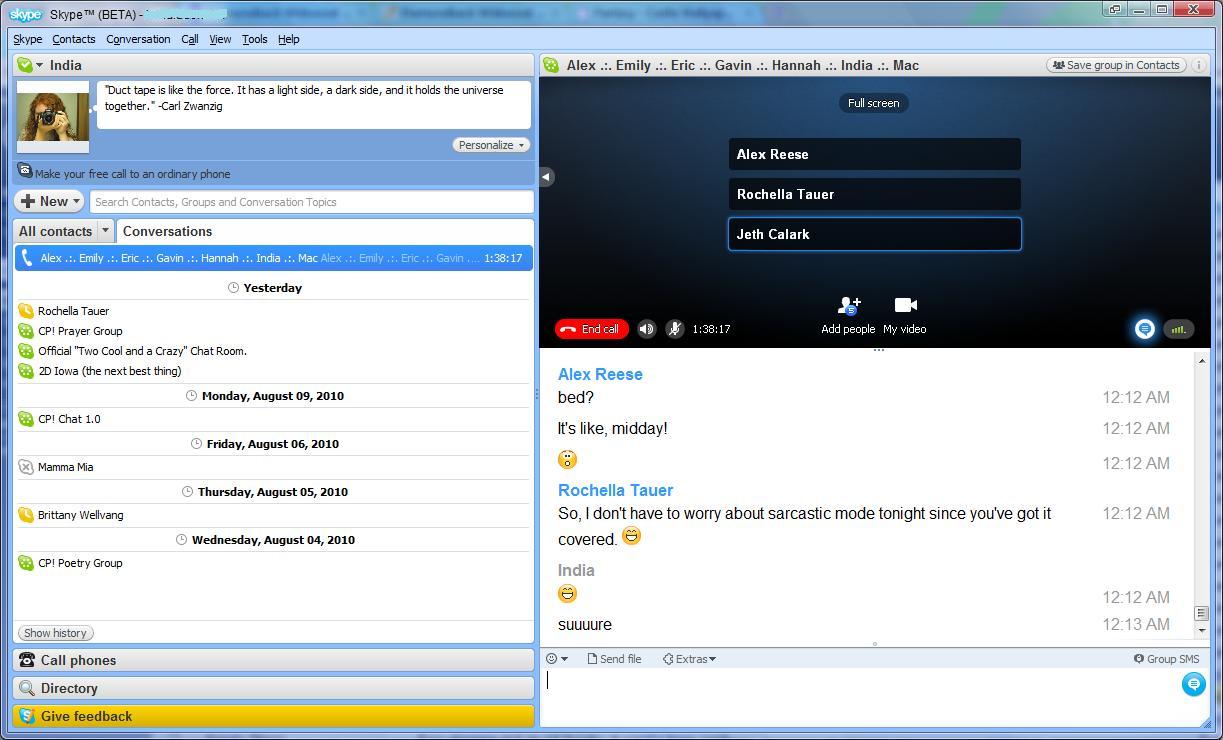Screen dimensions: 1223x740
Task: Open the Contacts menu
Action: [x=74, y=39]
